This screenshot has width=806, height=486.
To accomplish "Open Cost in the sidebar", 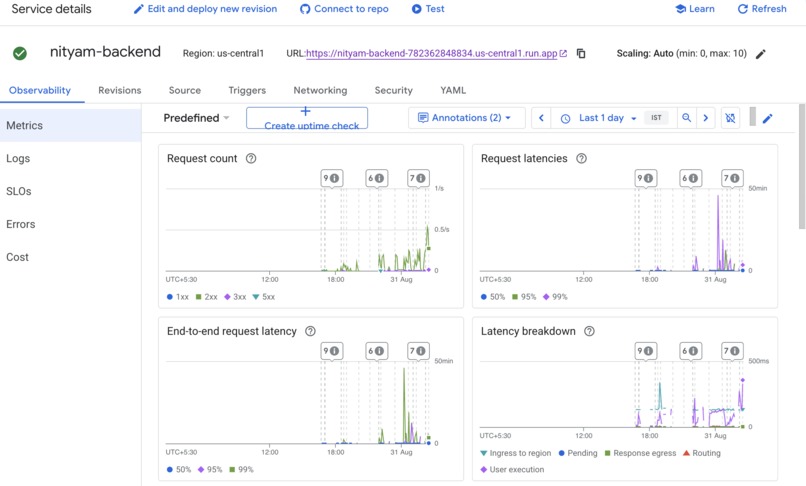I will coord(70,257).
